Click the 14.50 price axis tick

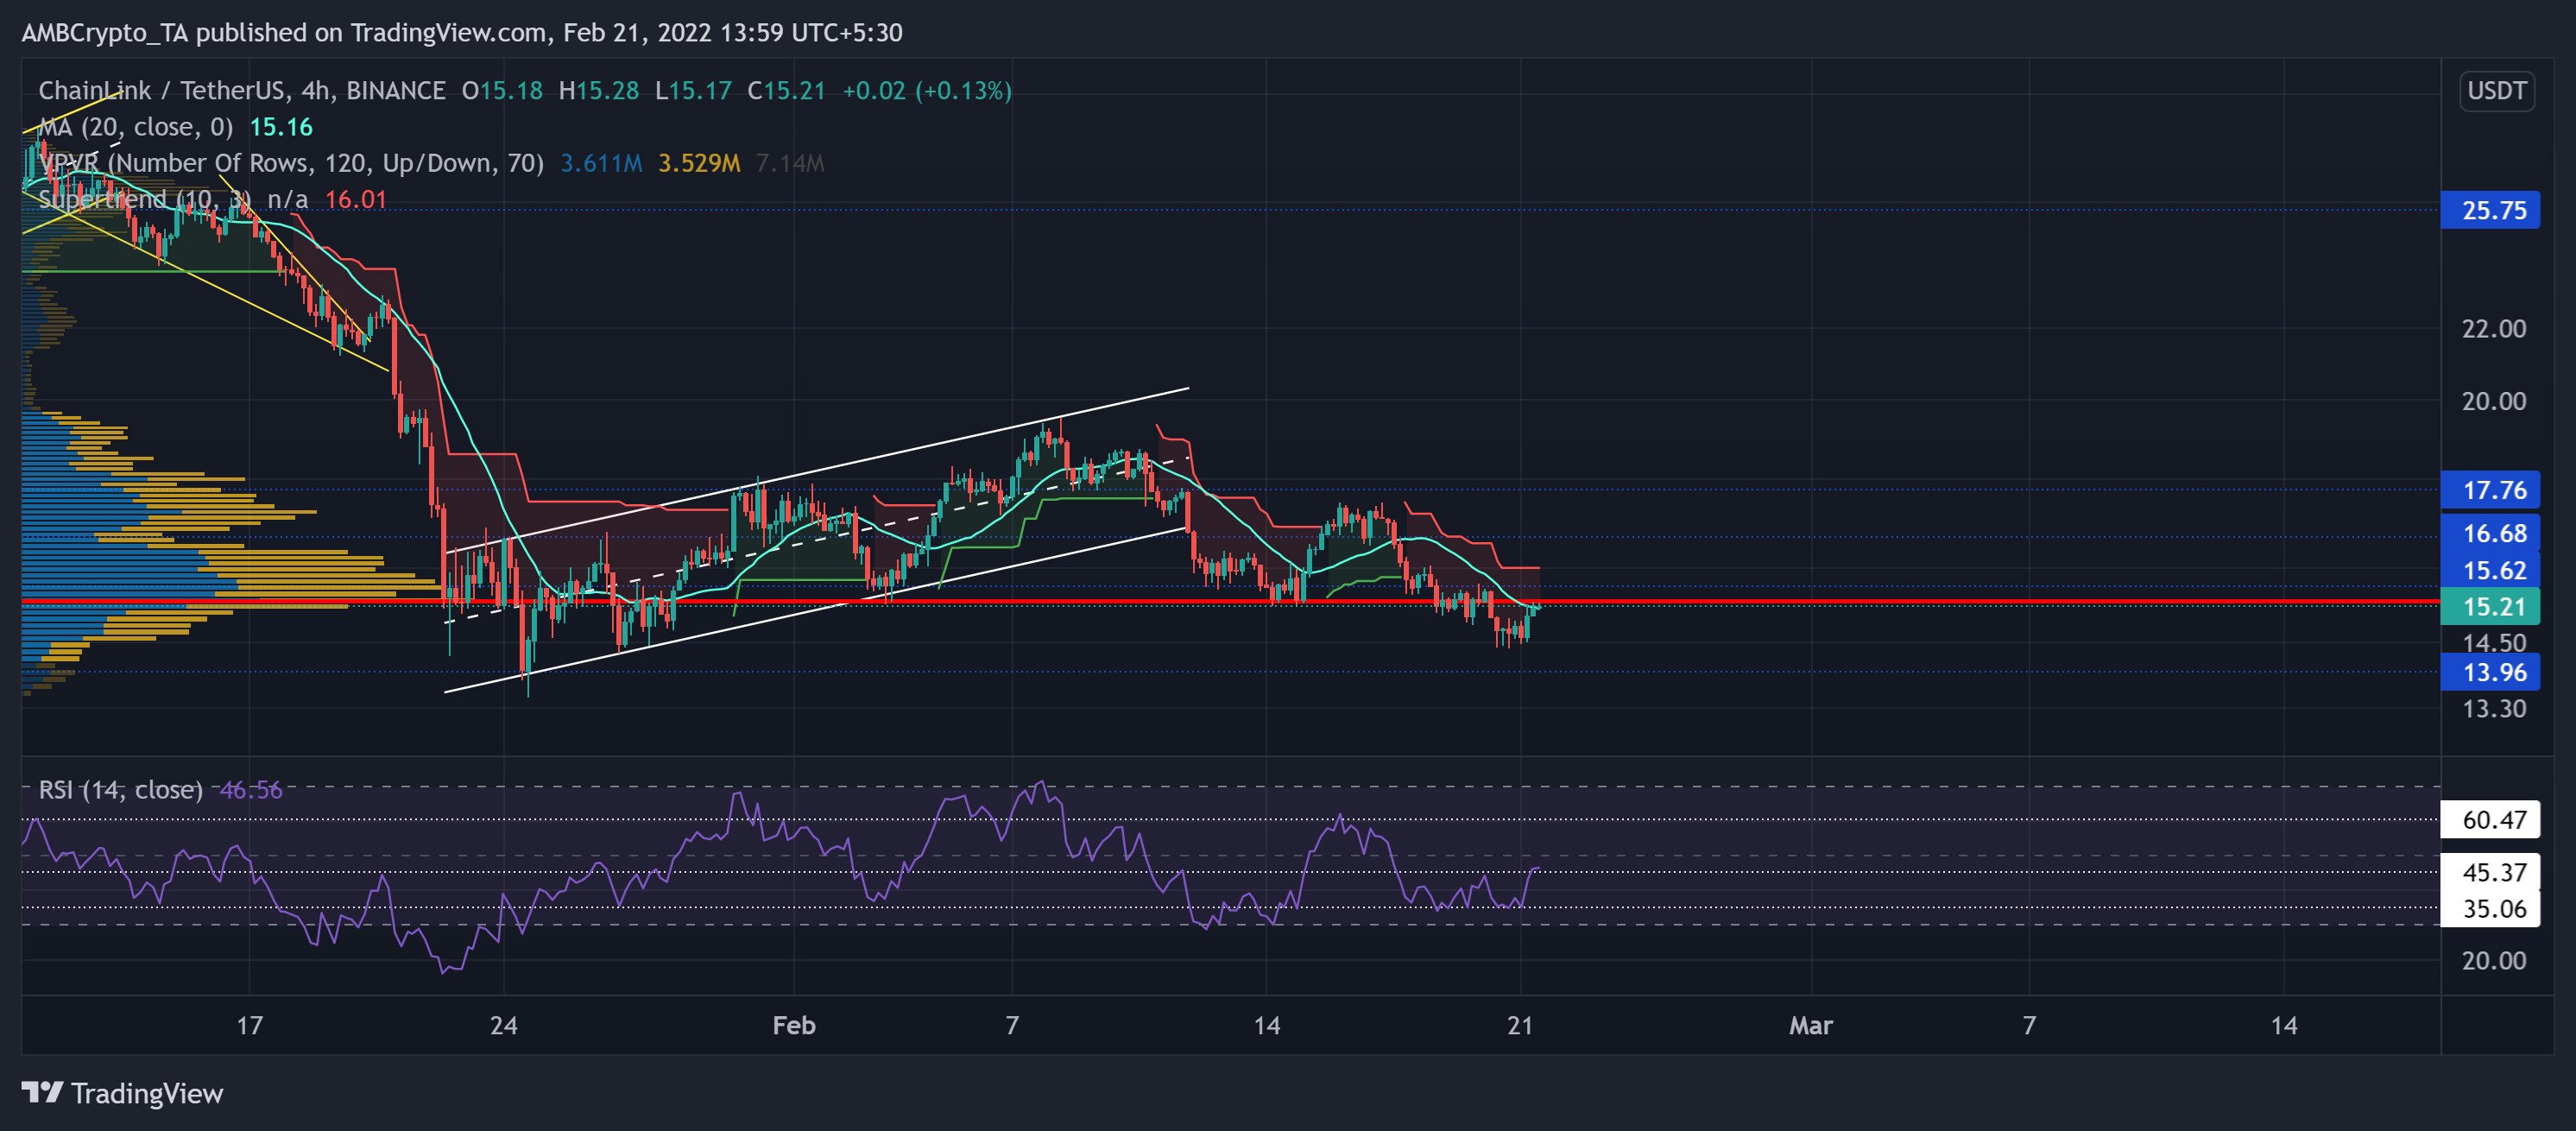[x=2493, y=642]
